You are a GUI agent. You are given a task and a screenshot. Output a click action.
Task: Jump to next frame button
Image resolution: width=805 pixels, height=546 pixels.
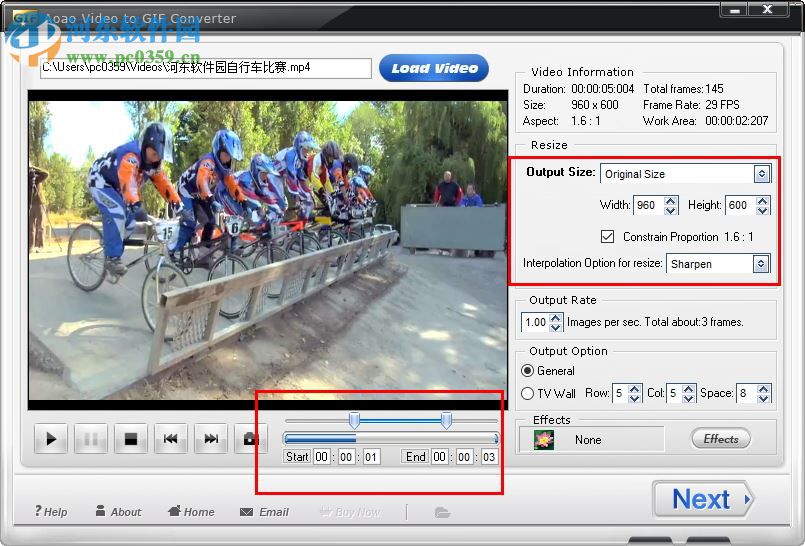pyautogui.click(x=211, y=438)
